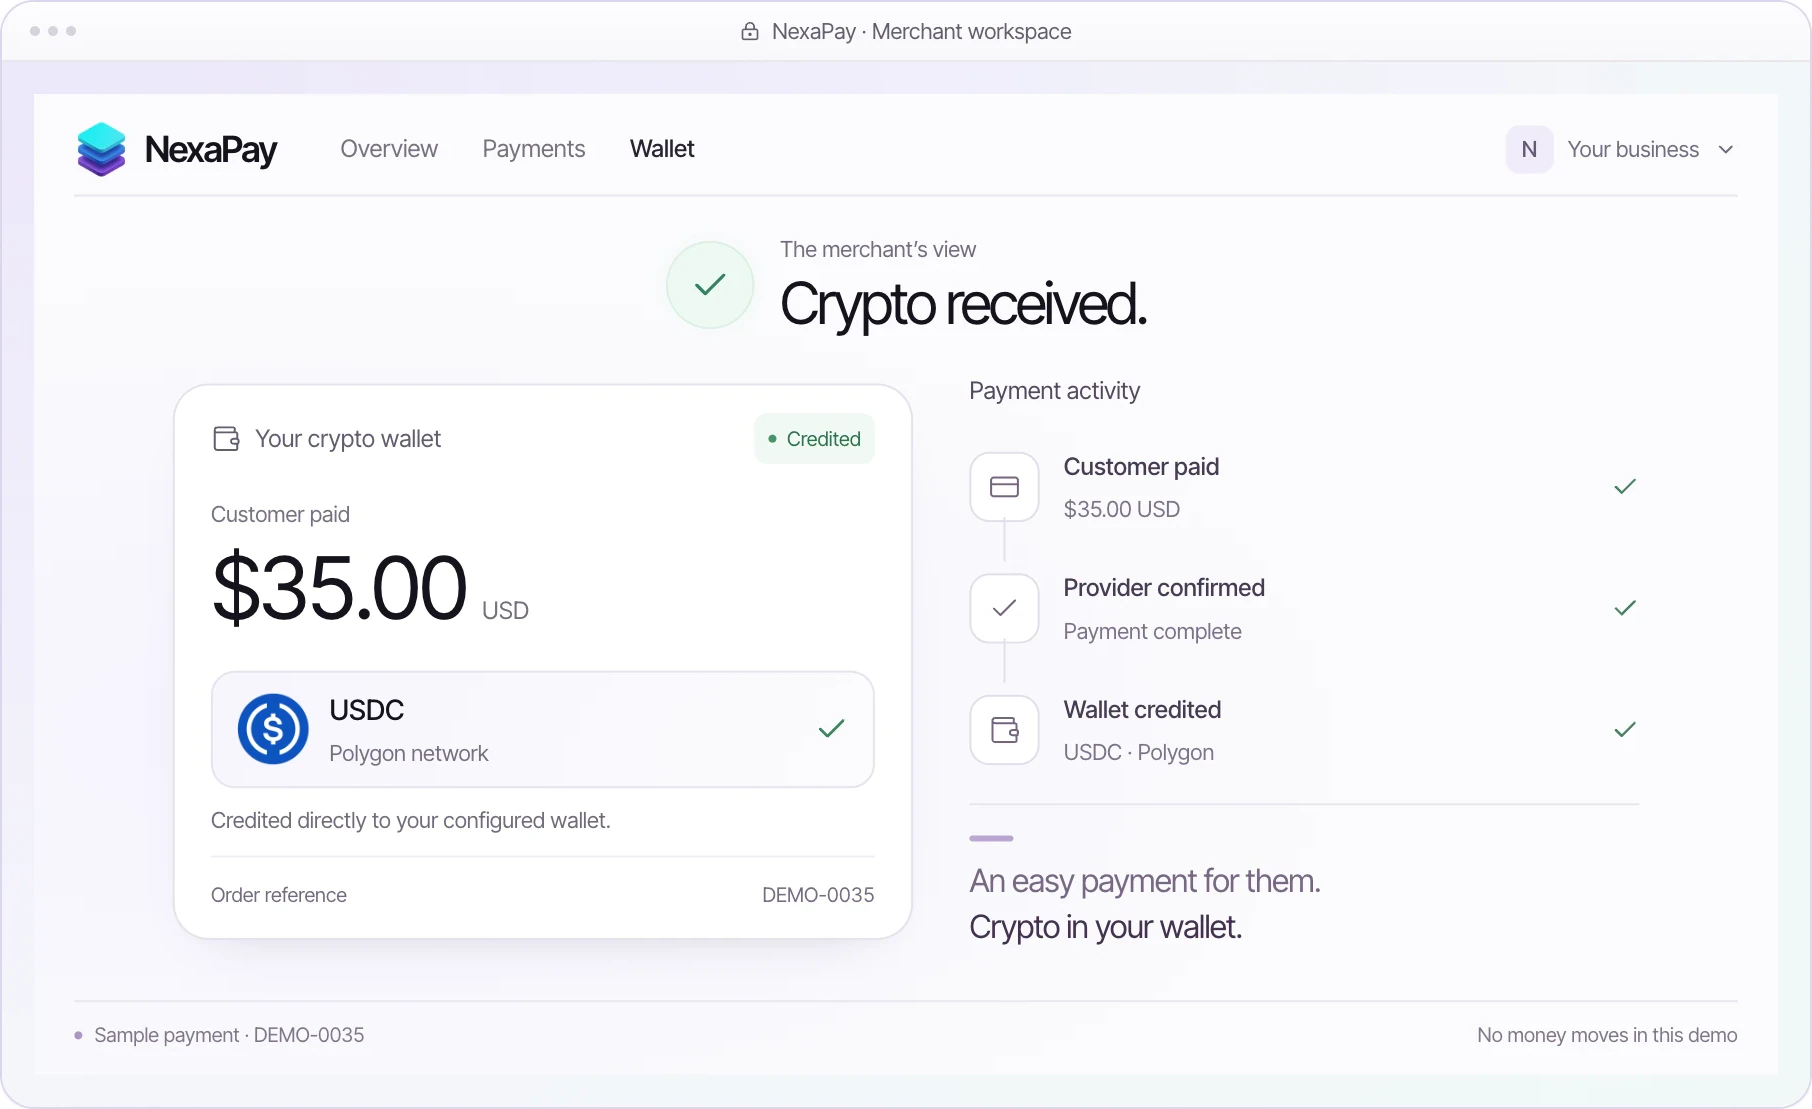This screenshot has width=1812, height=1109.
Task: Click the Crypto received. heading
Action: pos(963,305)
